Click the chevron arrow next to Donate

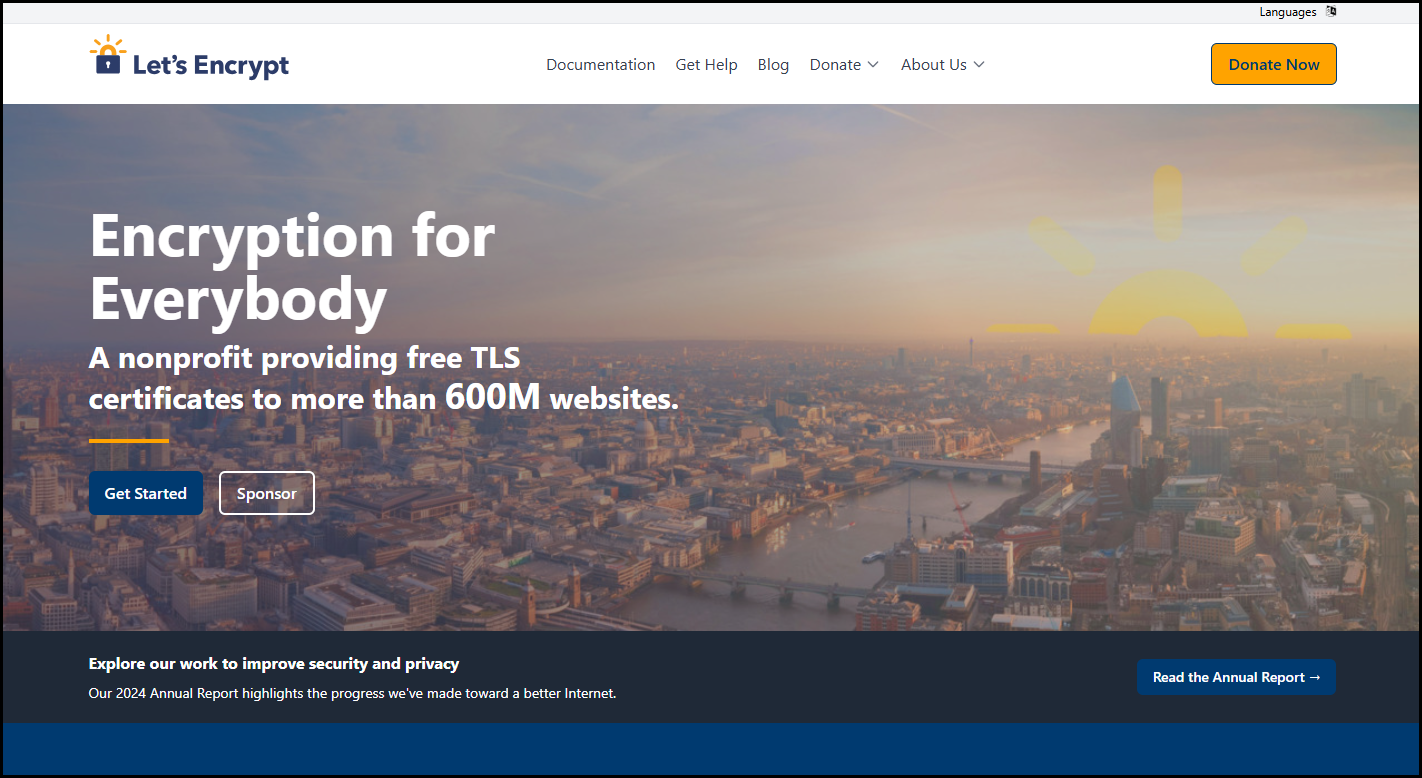873,65
